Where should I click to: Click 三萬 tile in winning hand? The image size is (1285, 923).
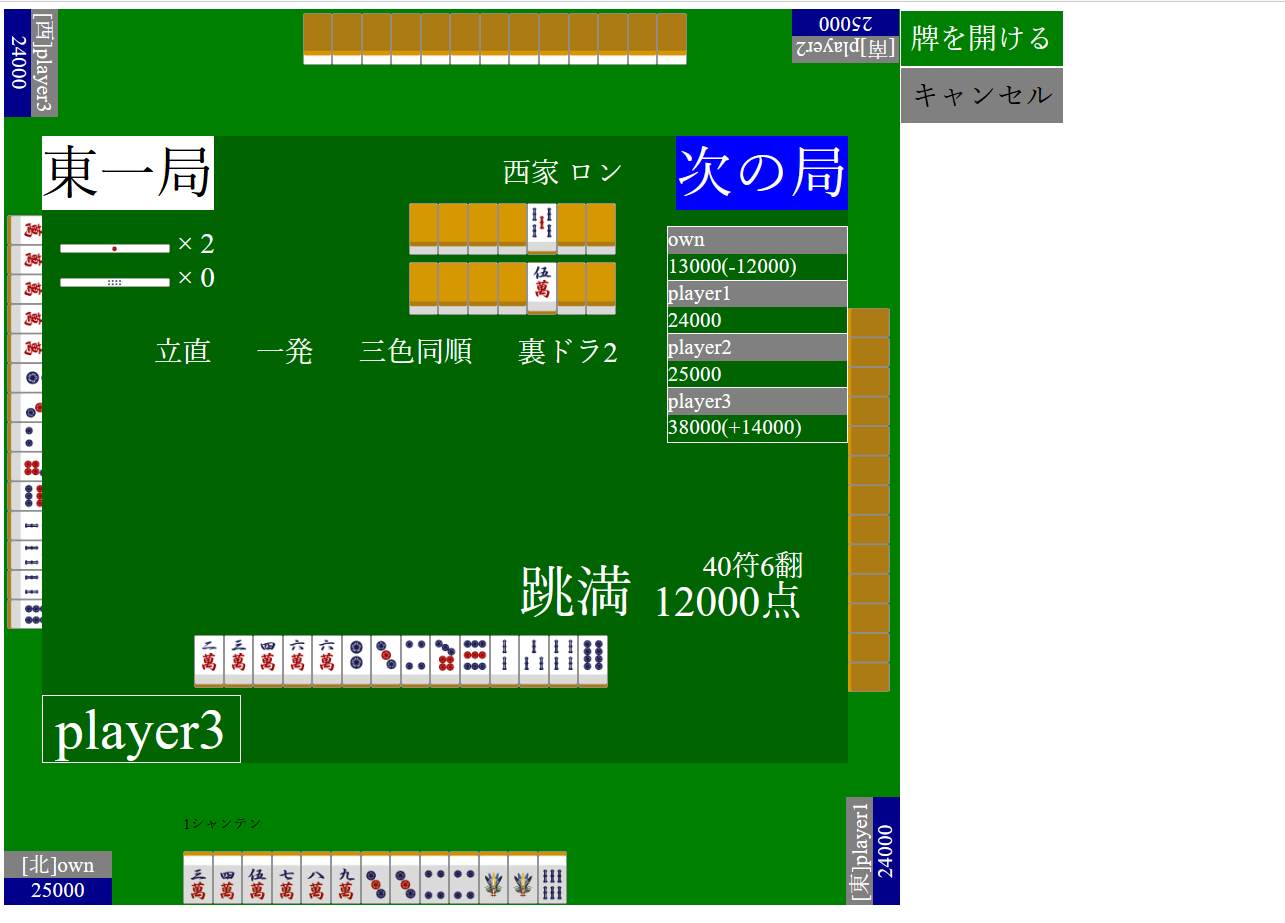click(238, 661)
